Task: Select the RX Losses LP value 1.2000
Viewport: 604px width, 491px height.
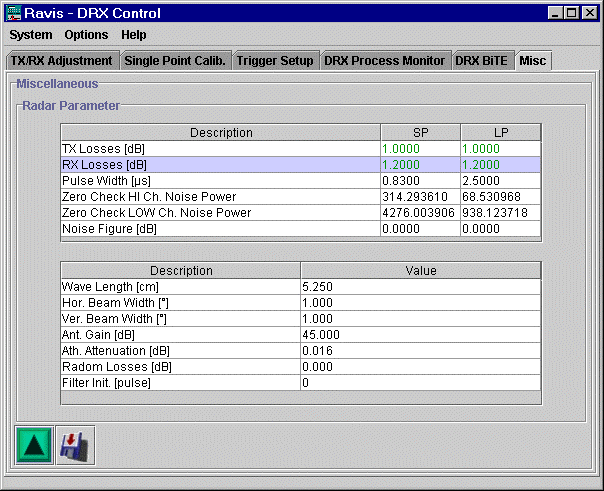Action: pos(501,165)
